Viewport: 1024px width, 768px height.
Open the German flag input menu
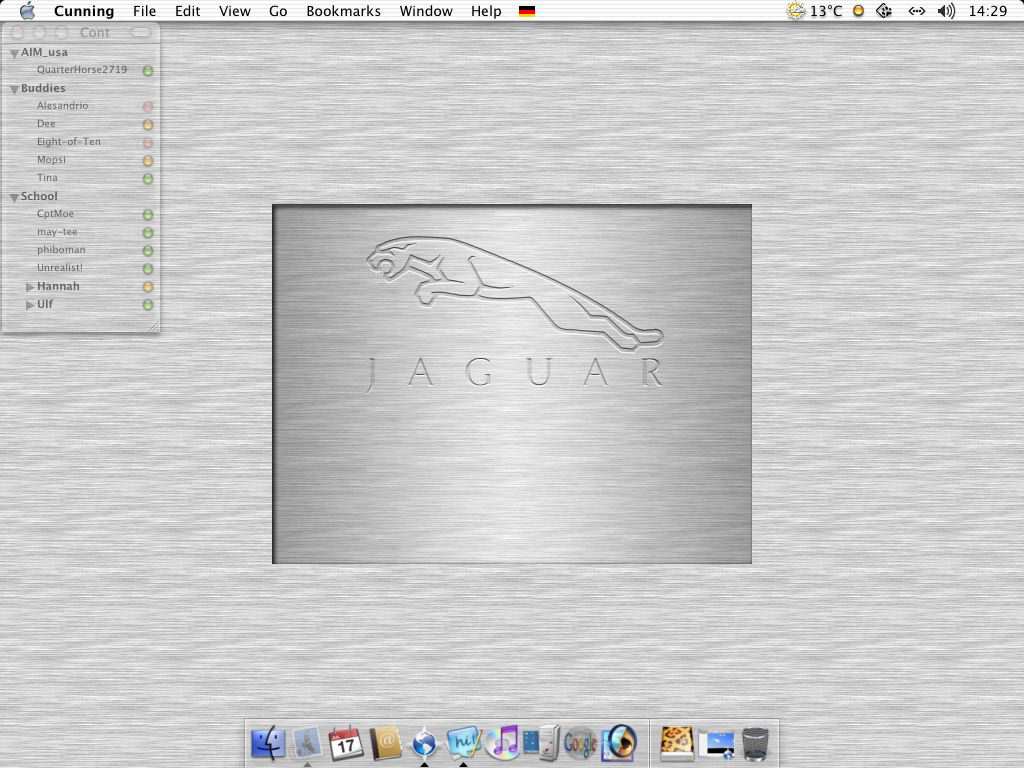527,11
